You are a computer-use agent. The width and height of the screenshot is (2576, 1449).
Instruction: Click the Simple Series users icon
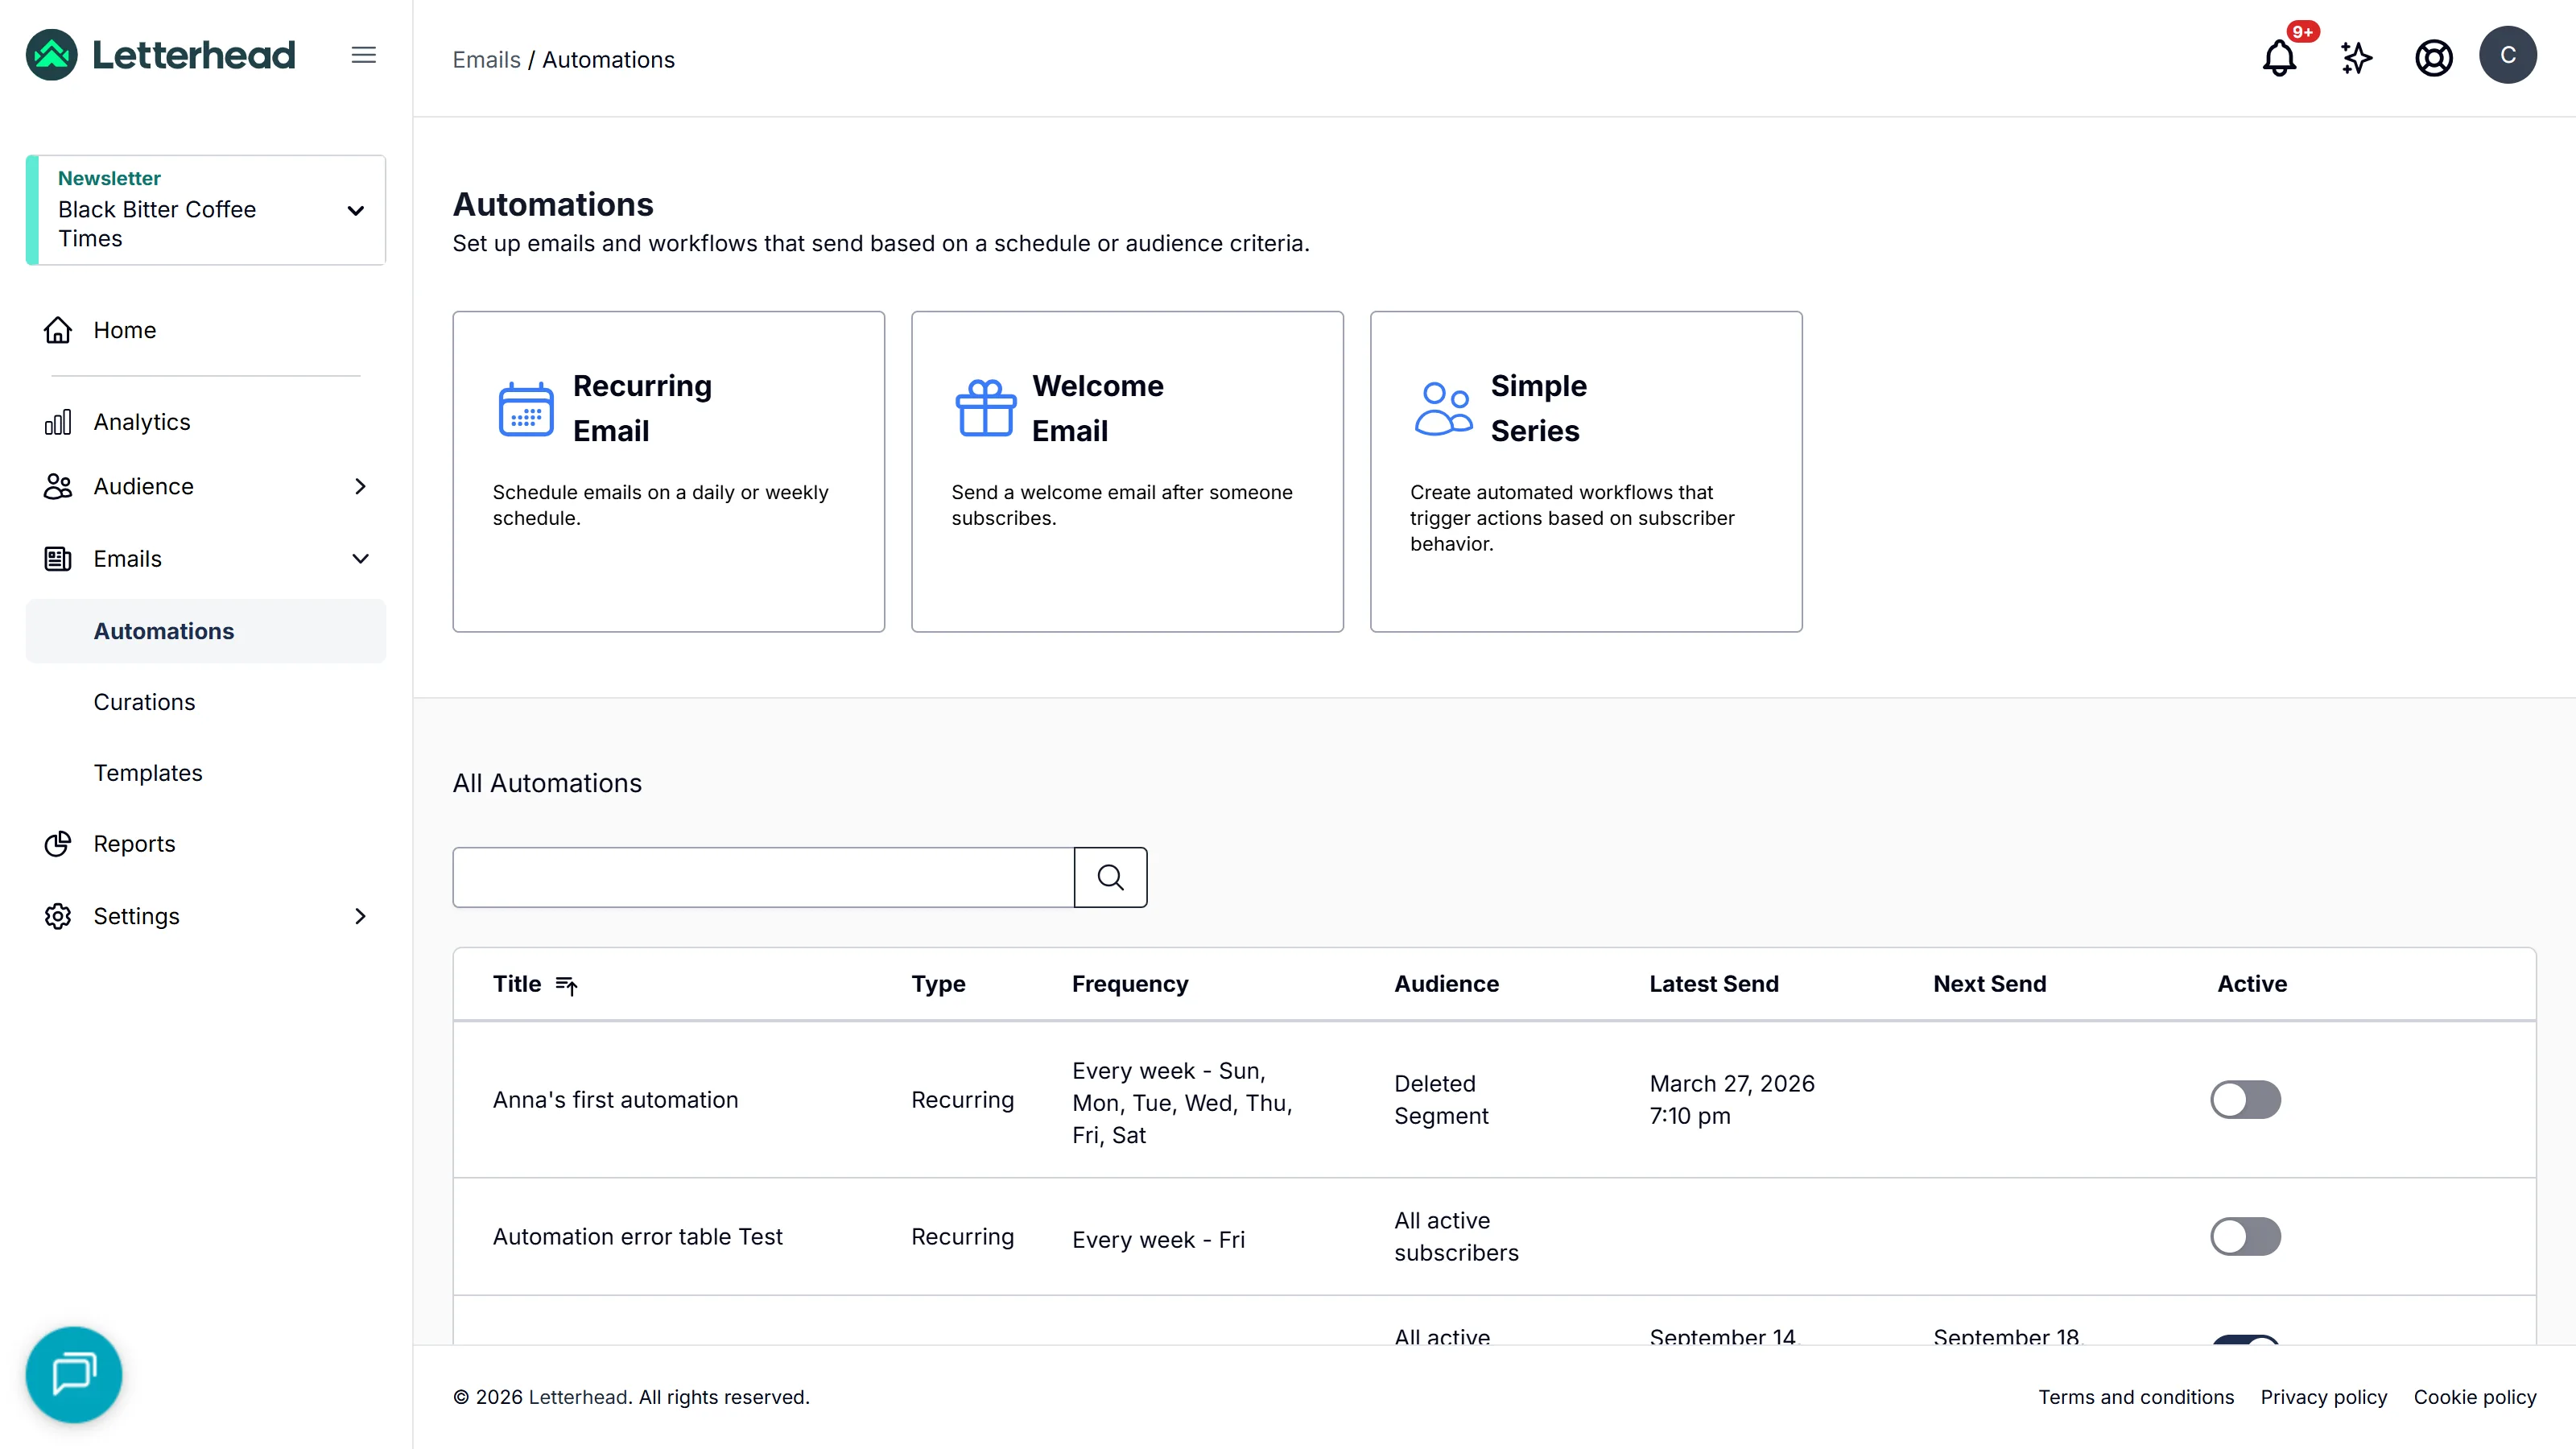click(1443, 408)
